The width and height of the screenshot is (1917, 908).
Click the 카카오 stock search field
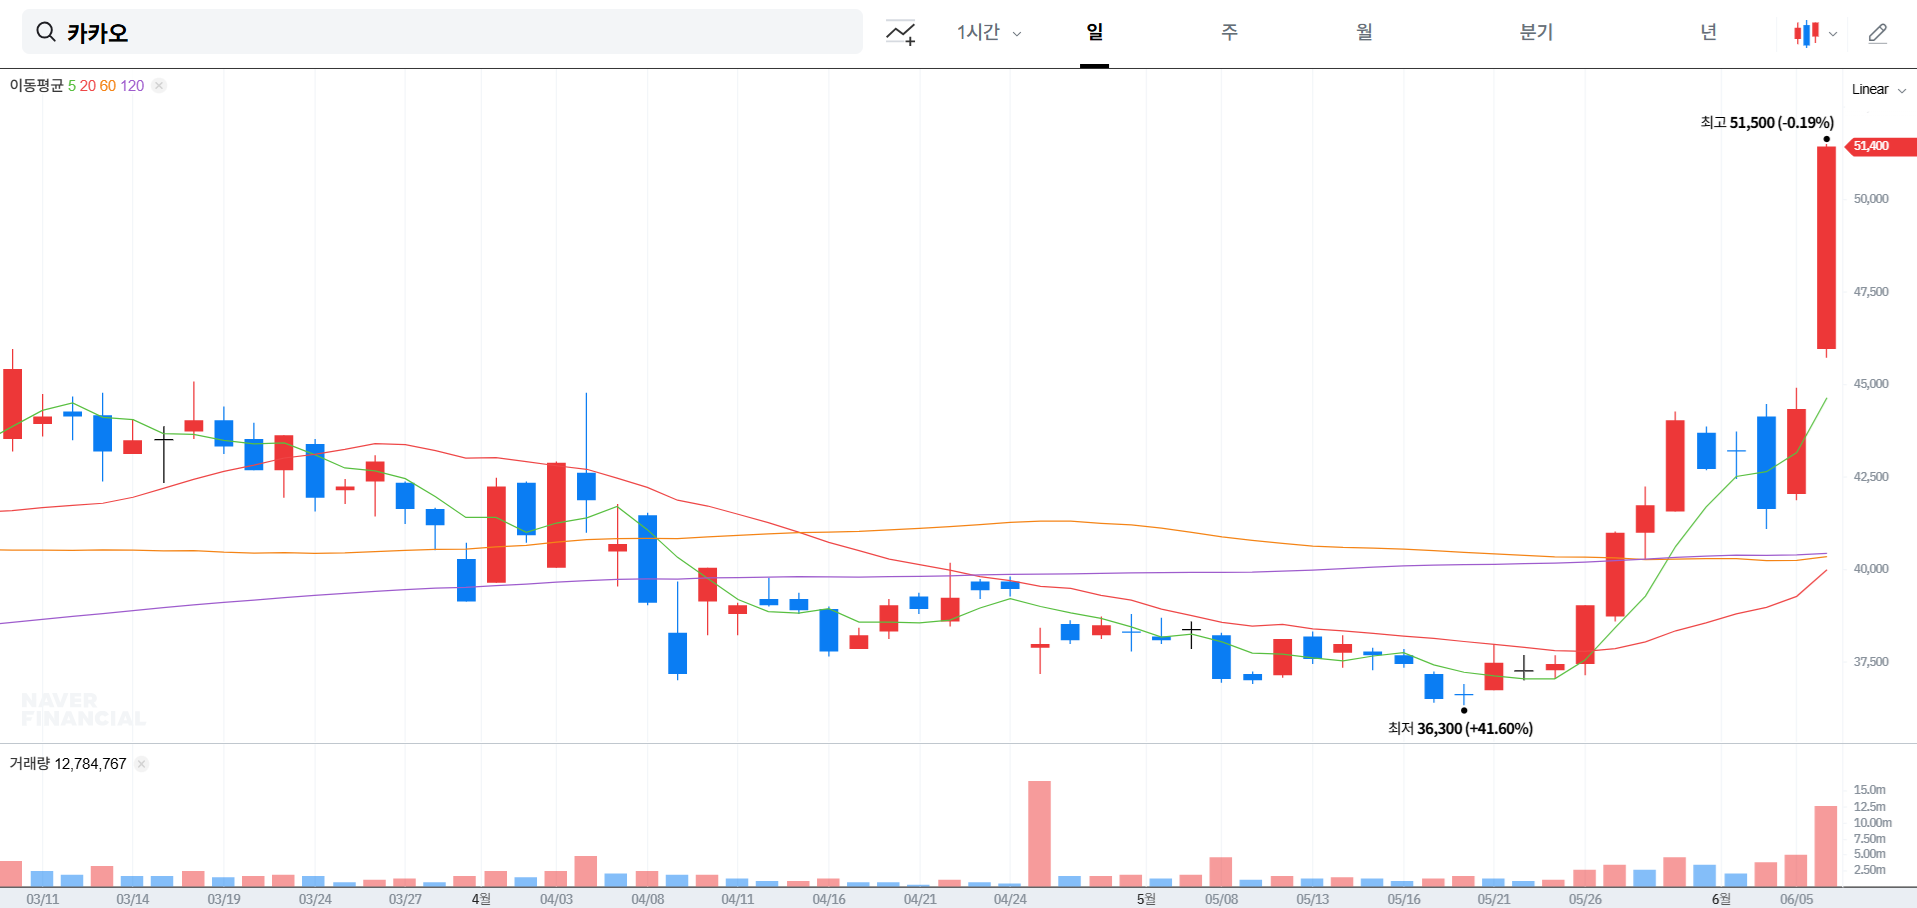[x=442, y=32]
